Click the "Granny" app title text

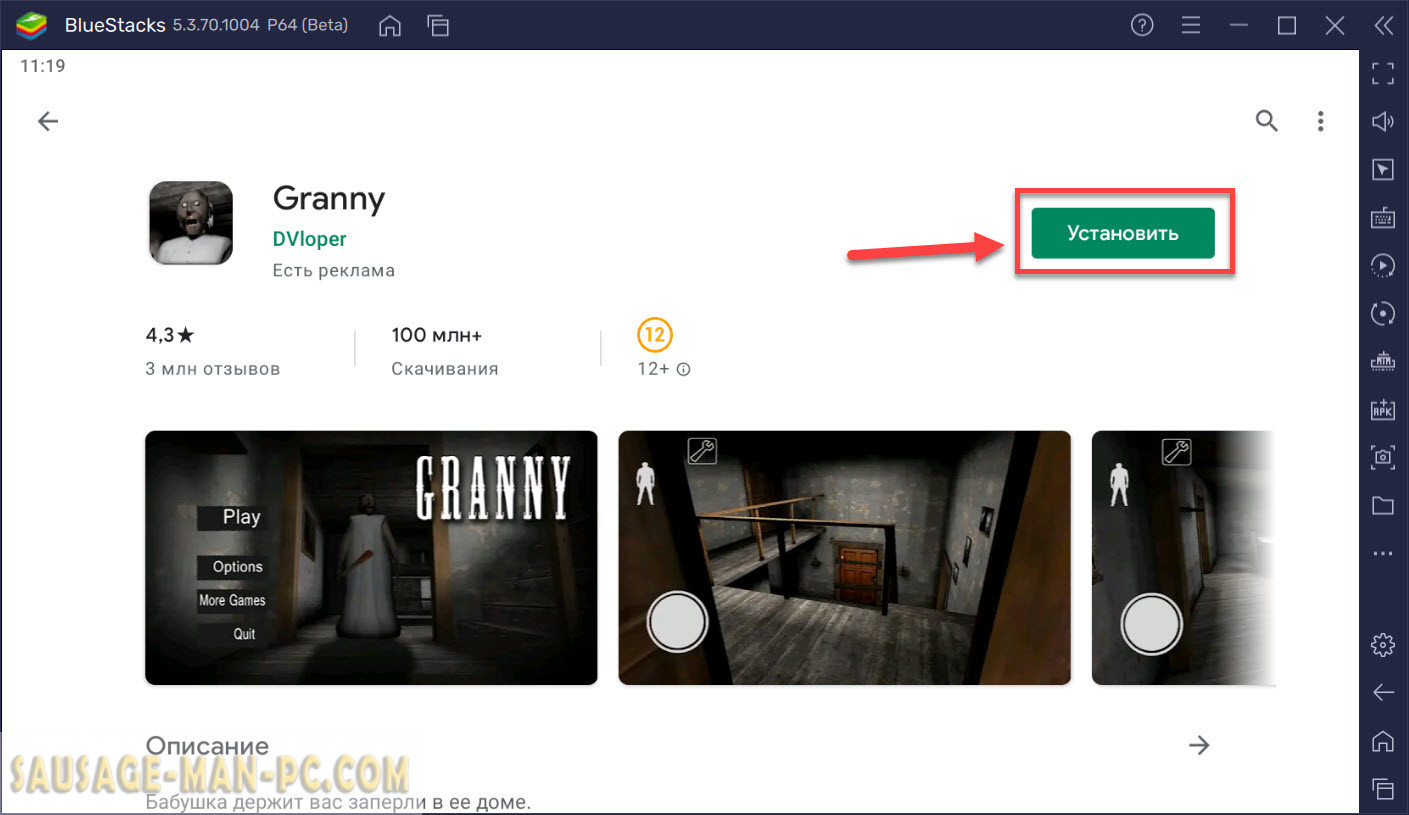coord(329,199)
